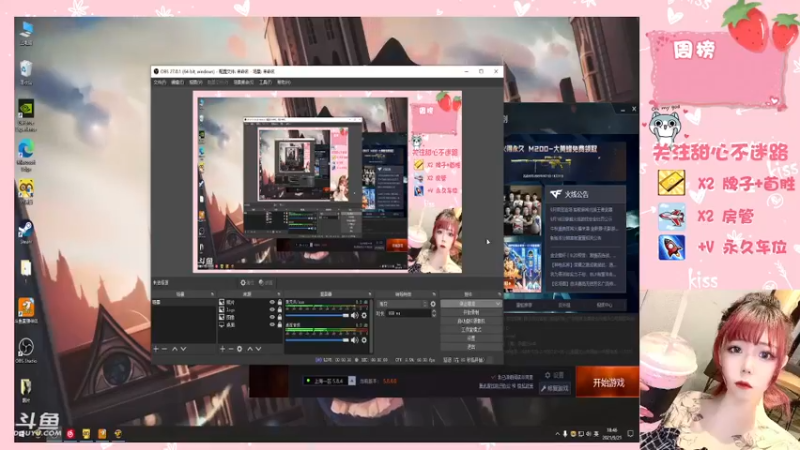Image resolution: width=800 pixels, height=450 pixels.
Task: Remove the selected scene with the minus icon
Action: pyautogui.click(x=164, y=349)
